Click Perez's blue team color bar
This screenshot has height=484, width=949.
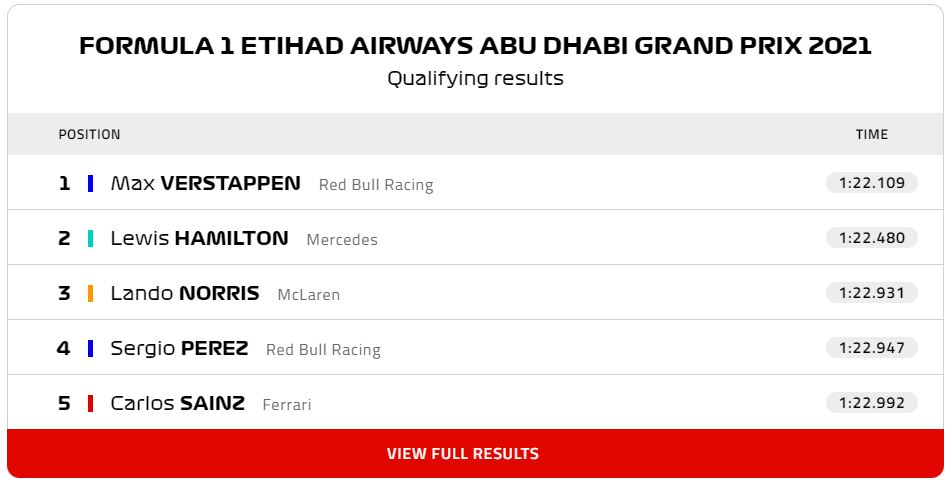pyautogui.click(x=90, y=348)
